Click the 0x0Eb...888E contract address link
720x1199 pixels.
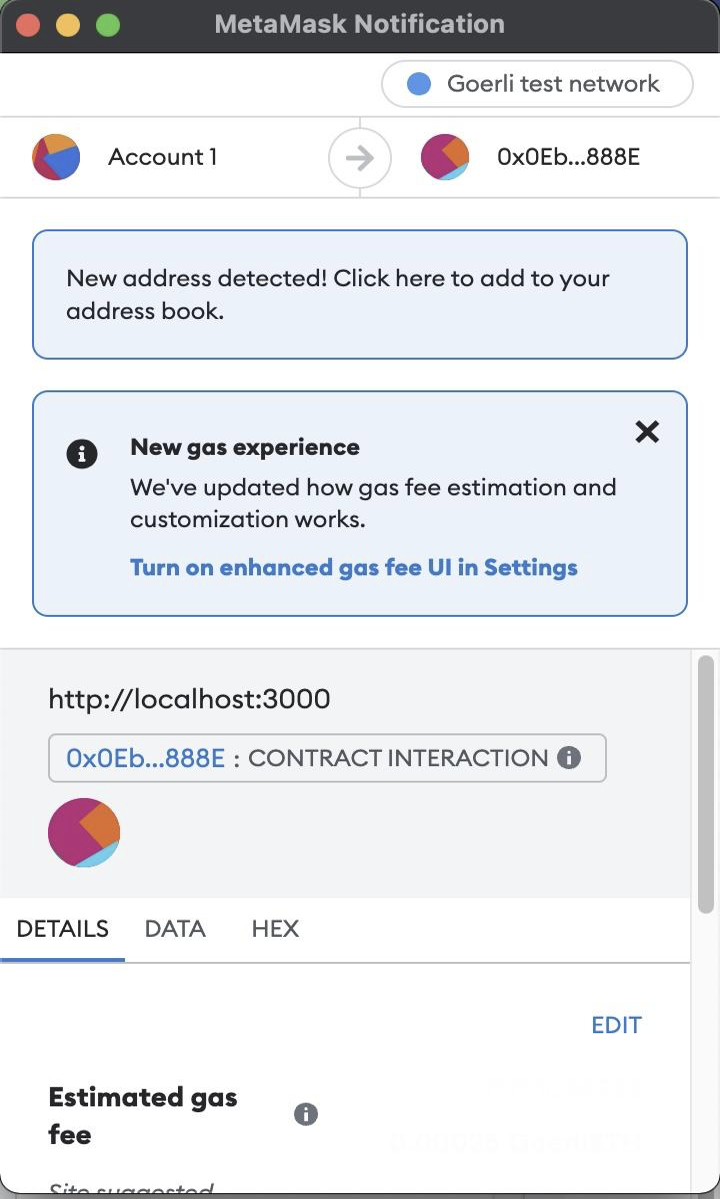[145, 757]
